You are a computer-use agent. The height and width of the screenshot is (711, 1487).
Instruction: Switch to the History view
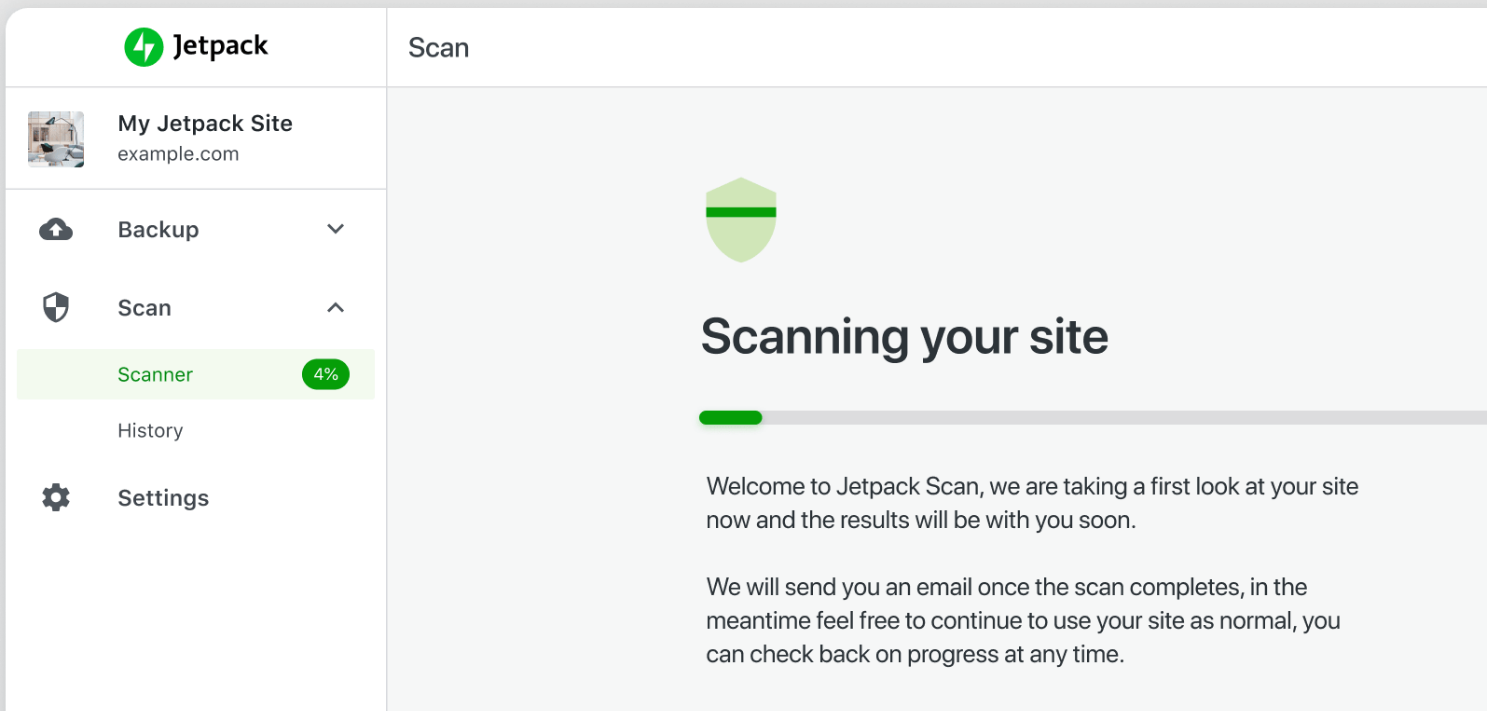150,430
